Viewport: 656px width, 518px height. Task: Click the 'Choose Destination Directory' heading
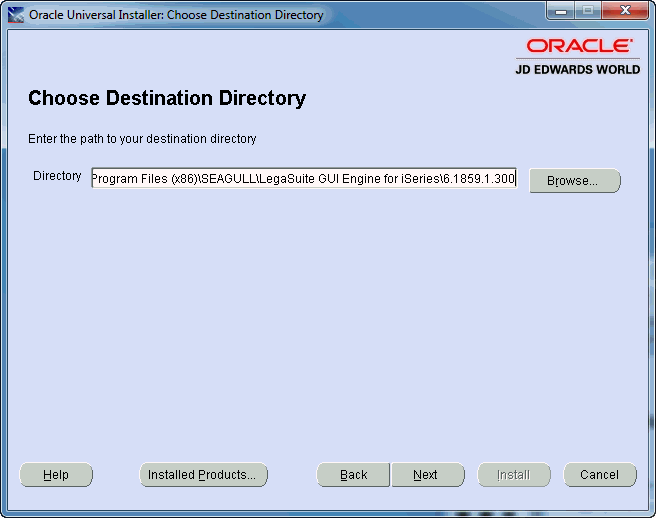(x=167, y=98)
